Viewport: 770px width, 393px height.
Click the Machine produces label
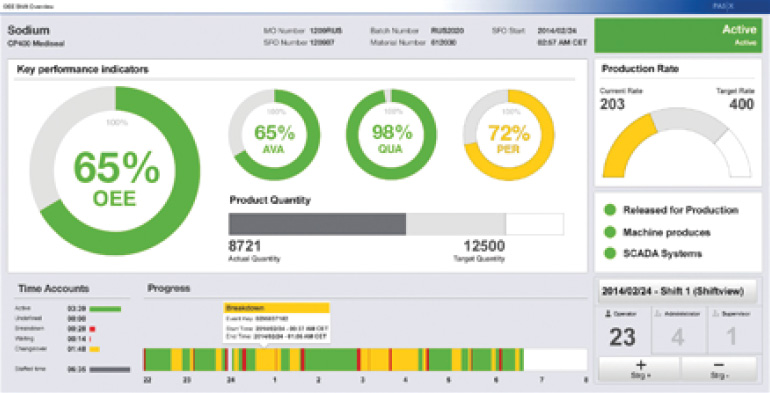point(666,232)
